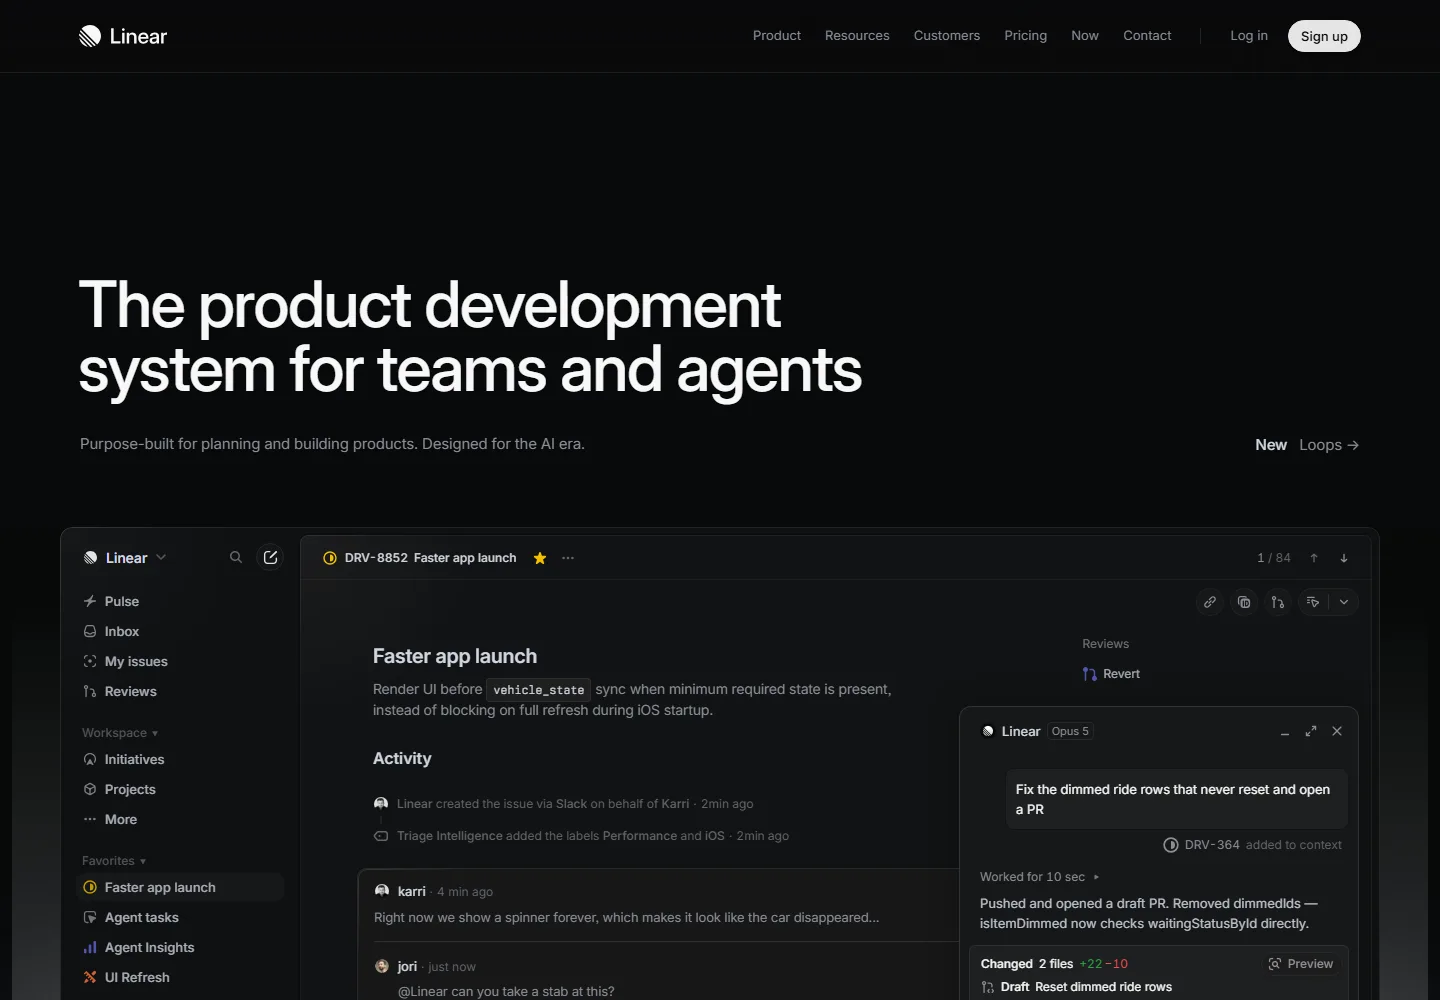Select Faster app launch in Favorites

[180, 887]
